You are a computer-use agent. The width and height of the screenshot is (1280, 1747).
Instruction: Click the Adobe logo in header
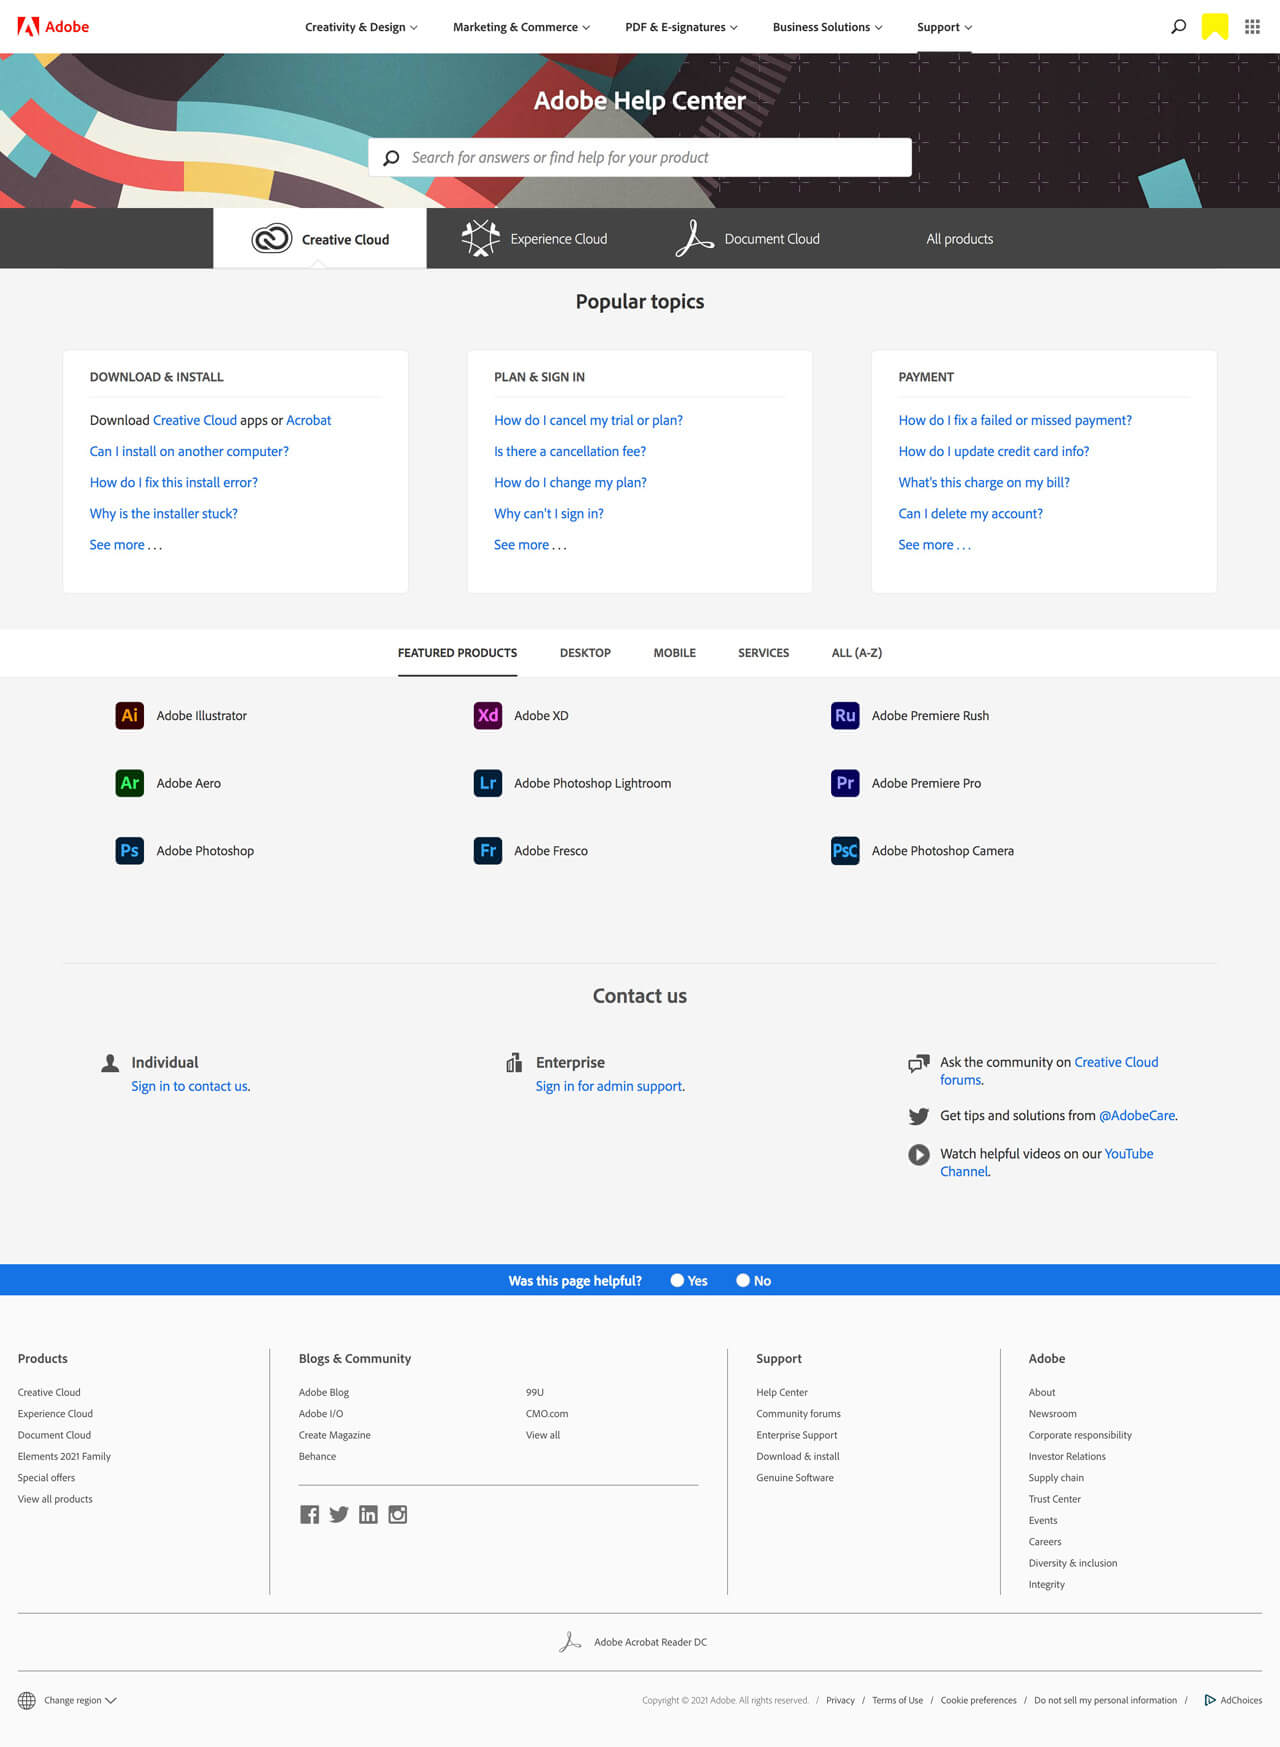pos(53,27)
